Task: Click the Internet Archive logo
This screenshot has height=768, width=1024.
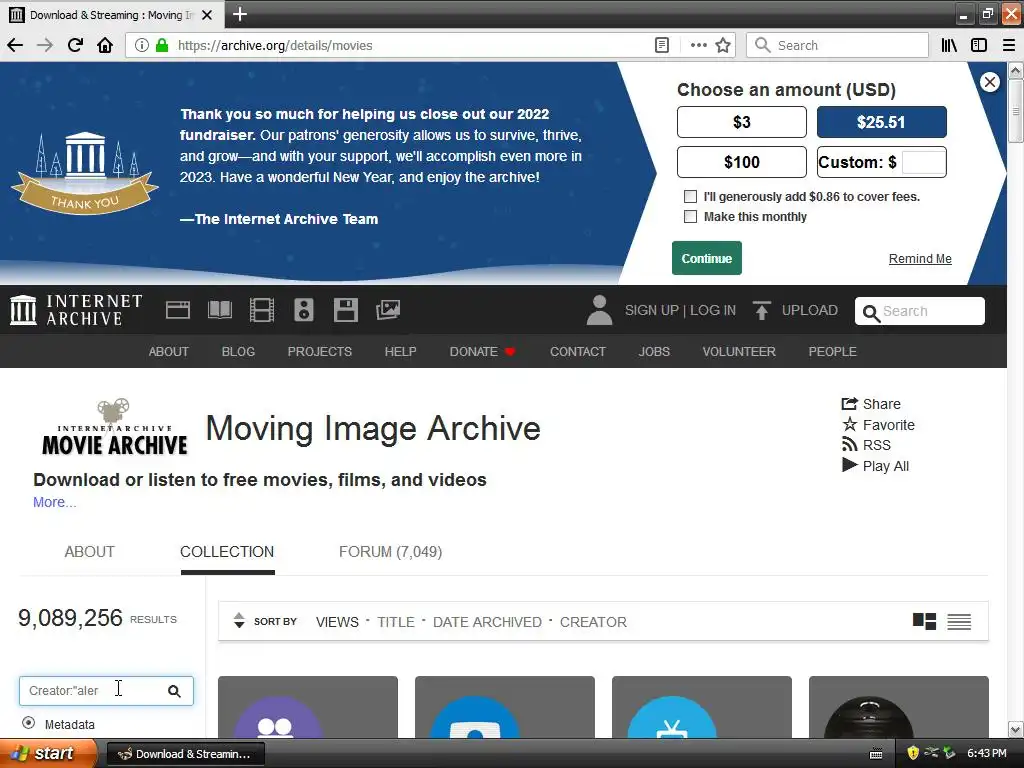Action: (76, 310)
